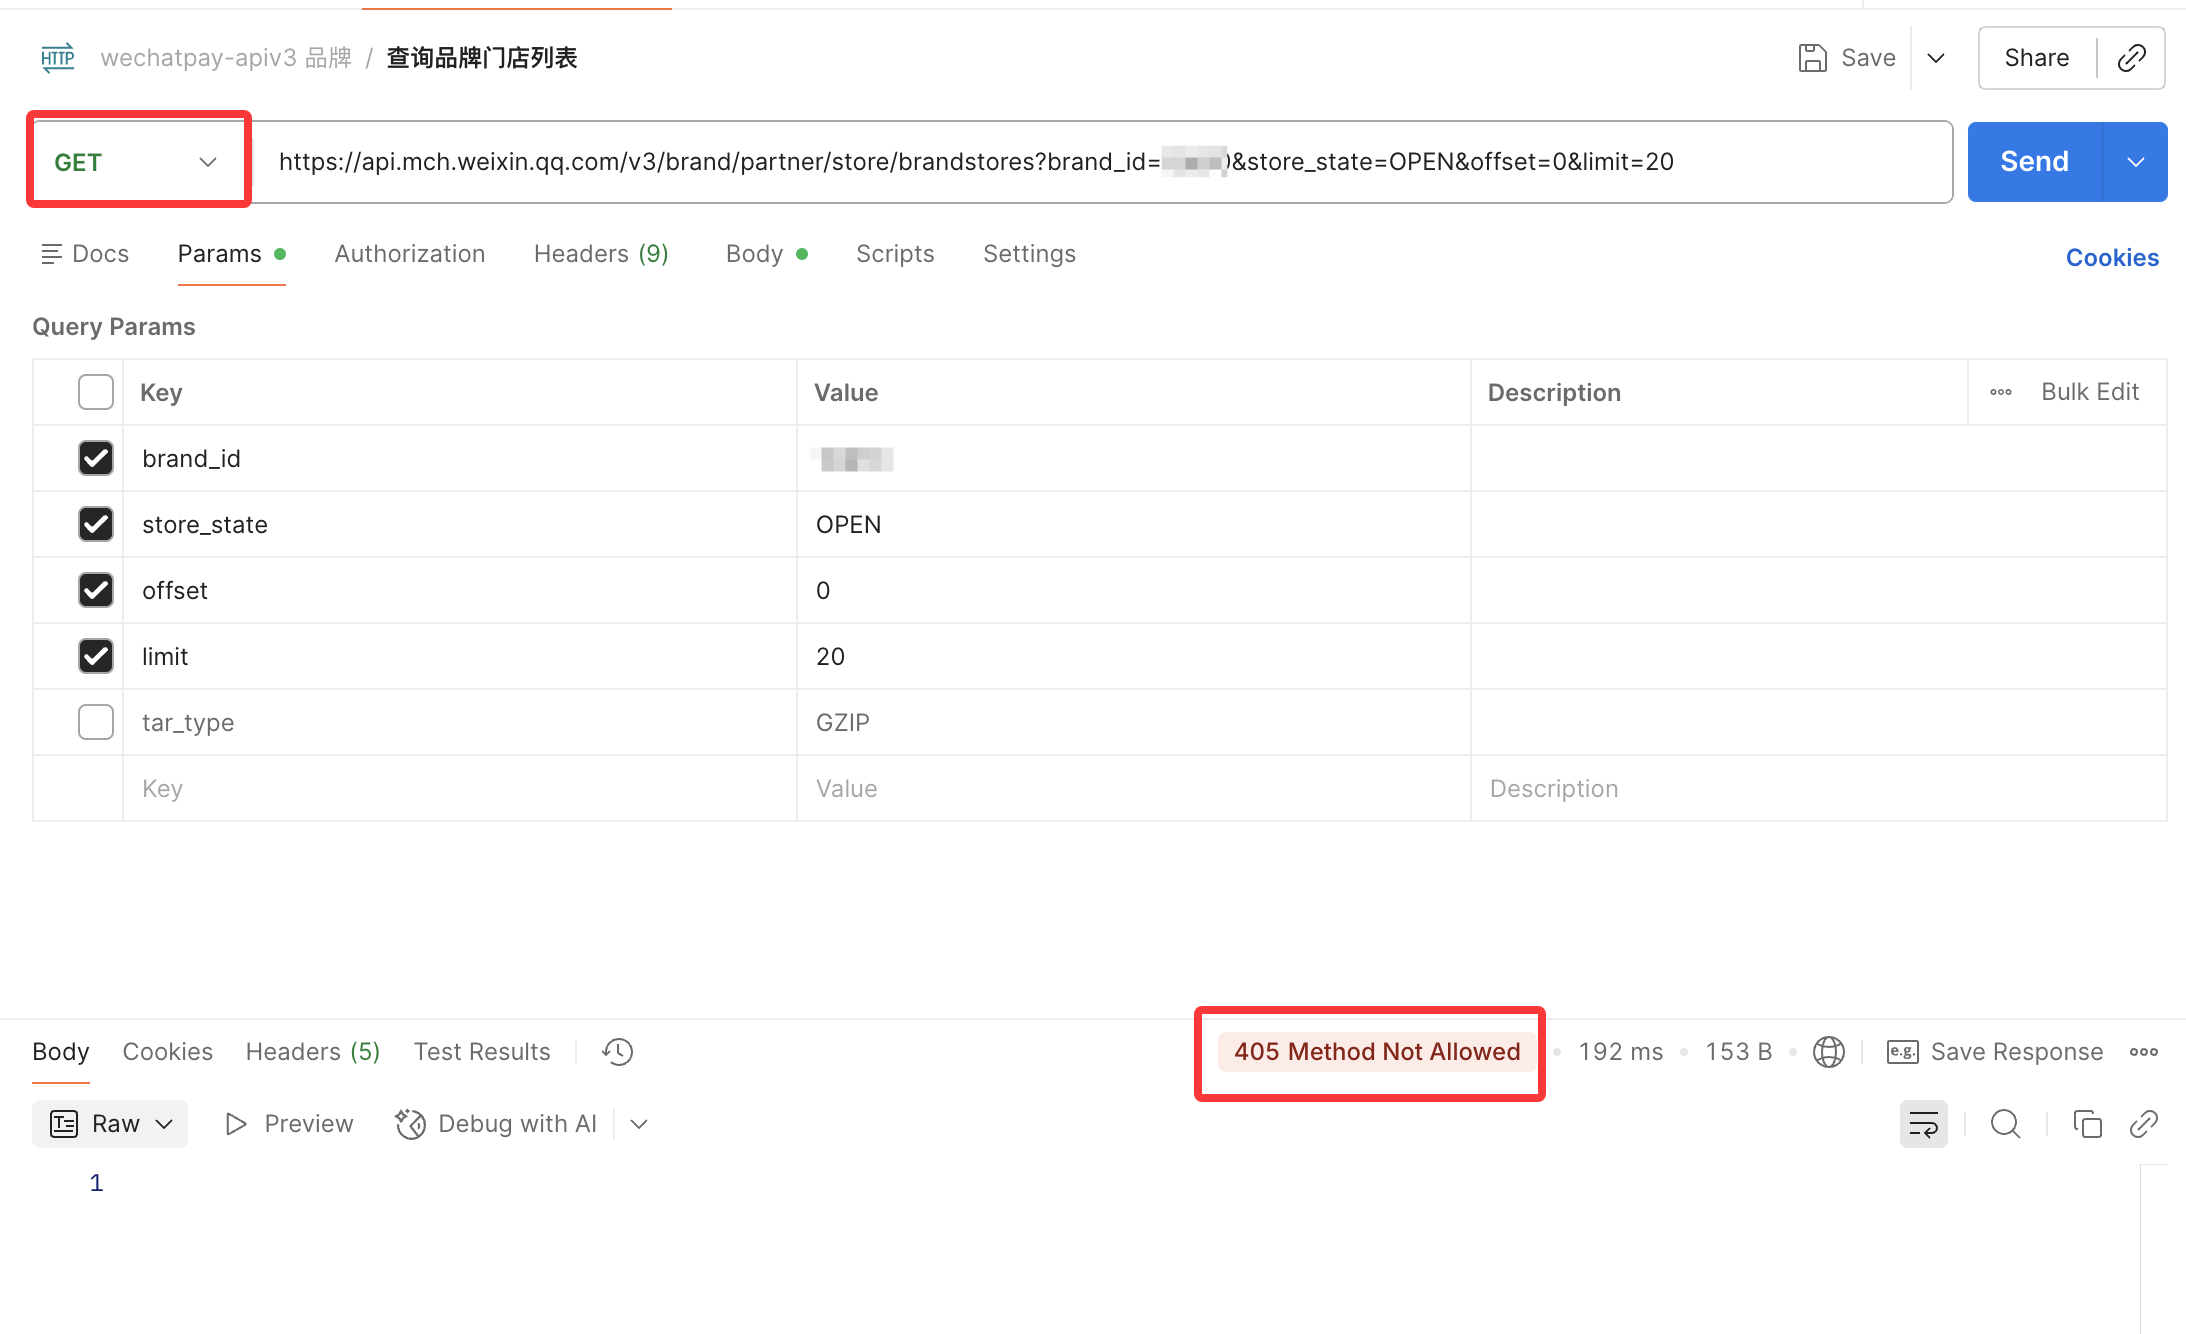Open the response more options ellipsis

click(2143, 1052)
